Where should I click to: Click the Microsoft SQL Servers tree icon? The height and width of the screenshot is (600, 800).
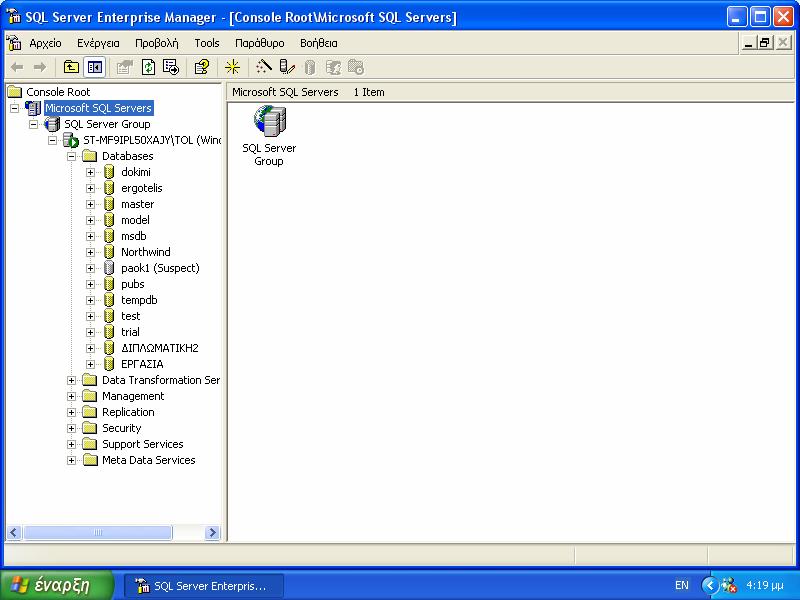(x=33, y=108)
